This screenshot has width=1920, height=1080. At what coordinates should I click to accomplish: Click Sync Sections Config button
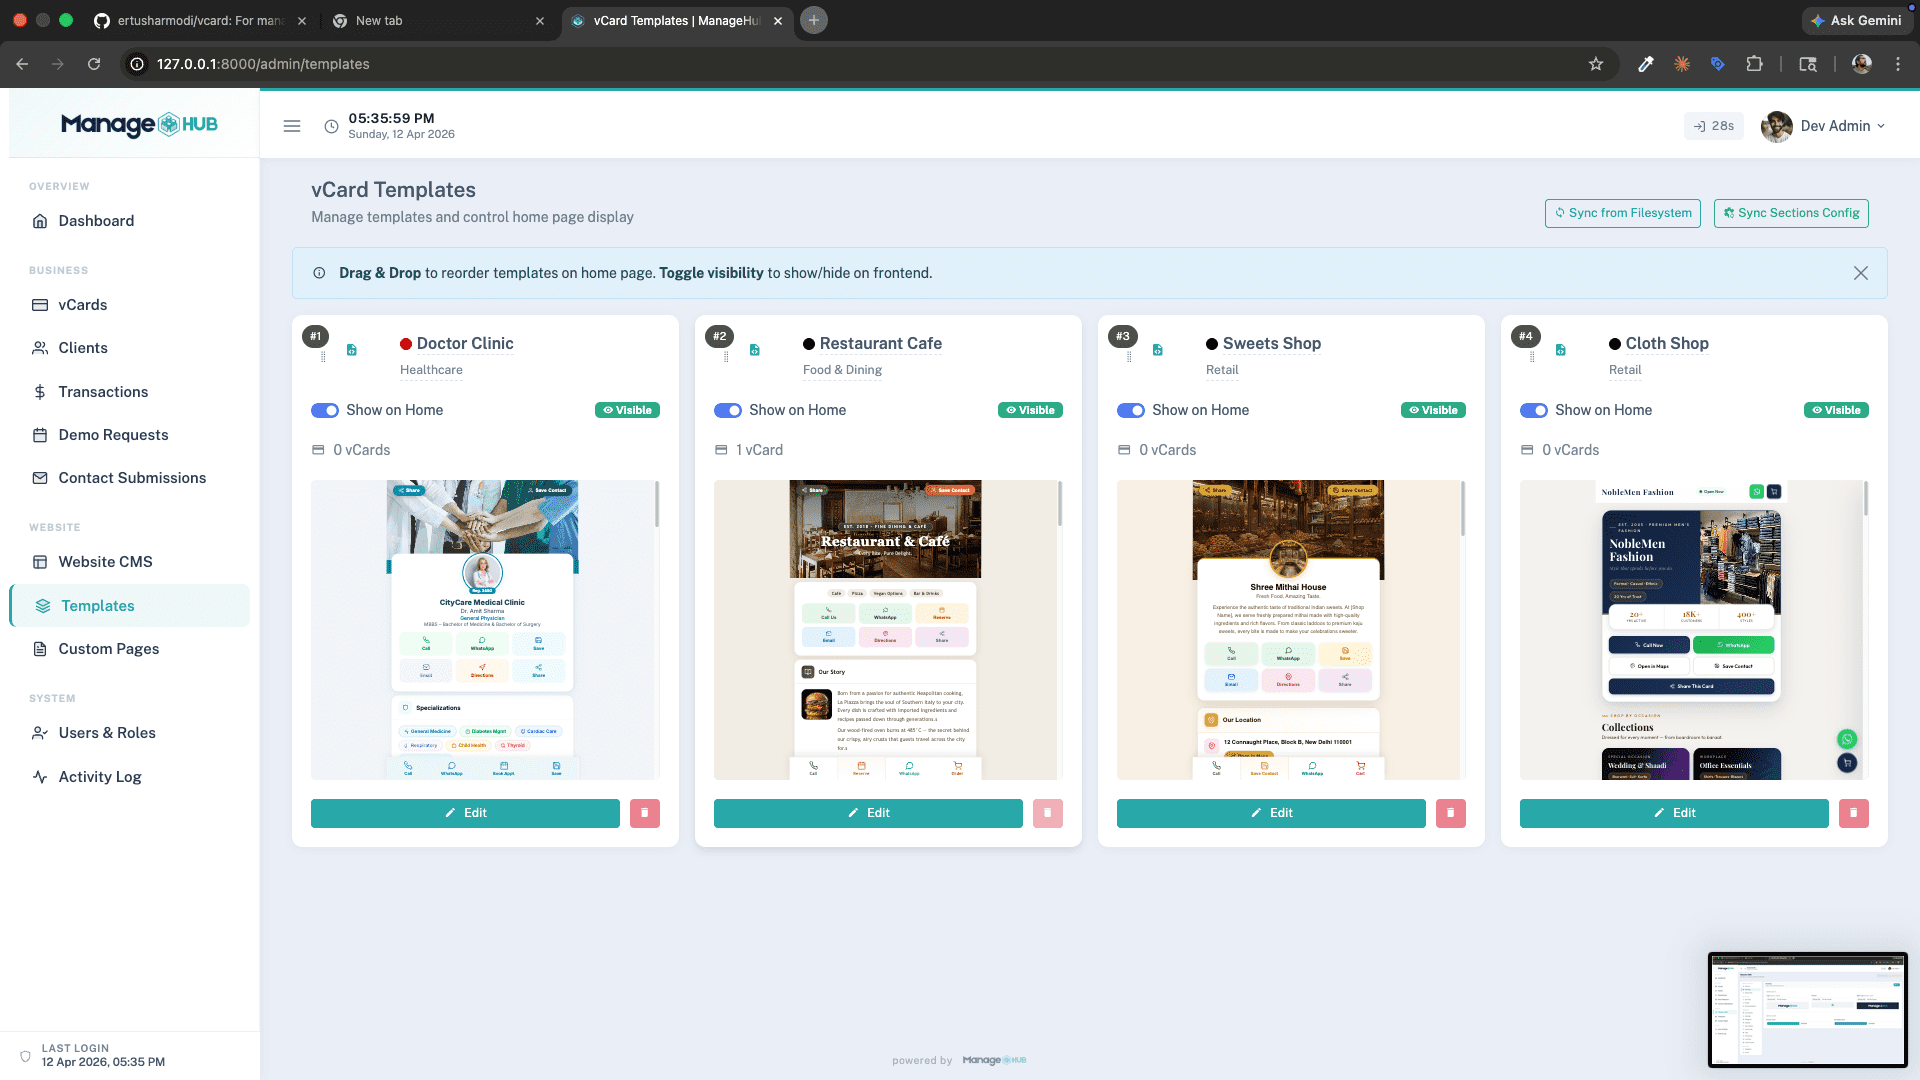[1791, 213]
